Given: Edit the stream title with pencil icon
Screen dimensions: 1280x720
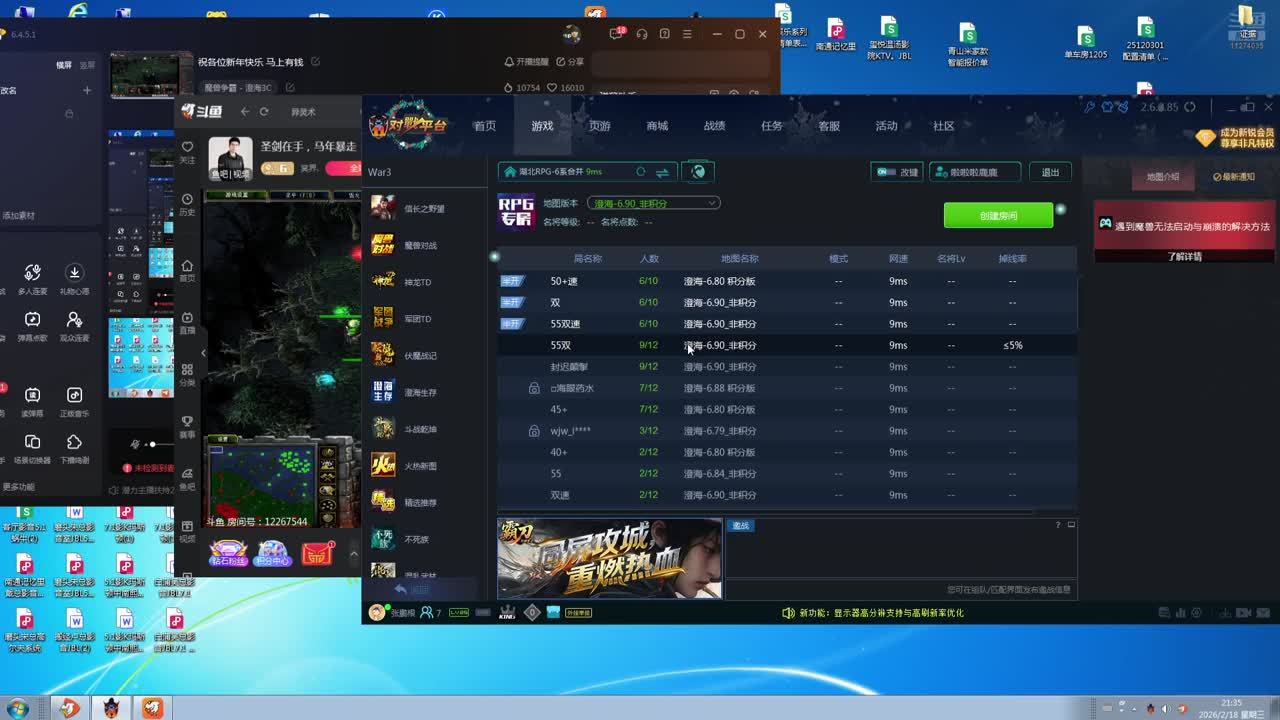Looking at the screenshot, I should 316,62.
